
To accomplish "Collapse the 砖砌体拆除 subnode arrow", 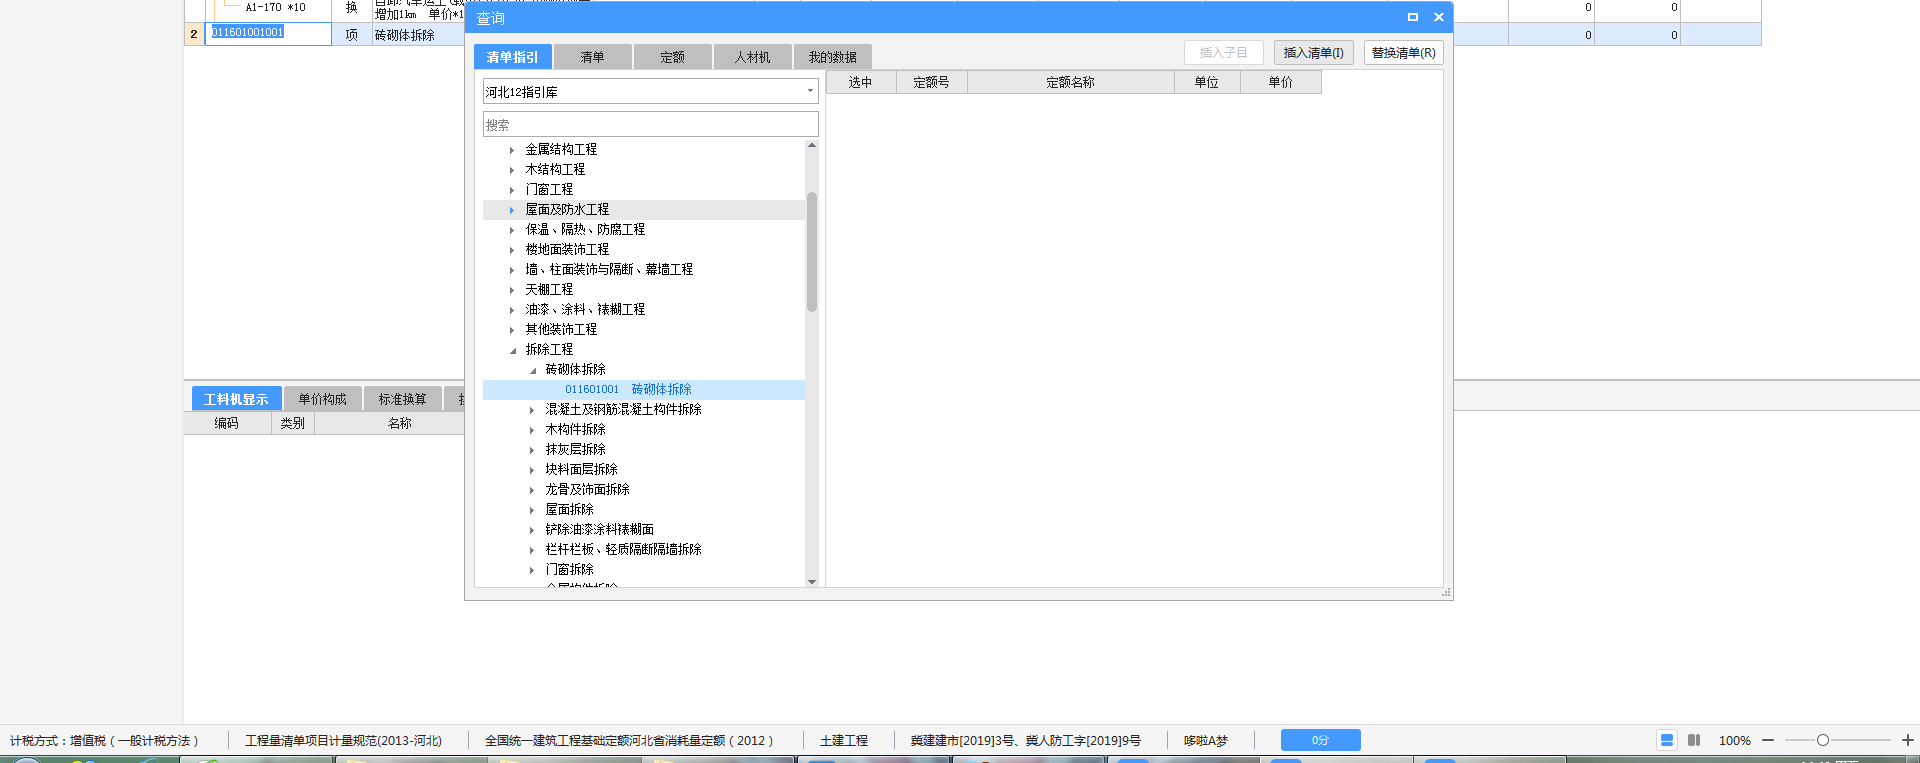I will (x=533, y=370).
